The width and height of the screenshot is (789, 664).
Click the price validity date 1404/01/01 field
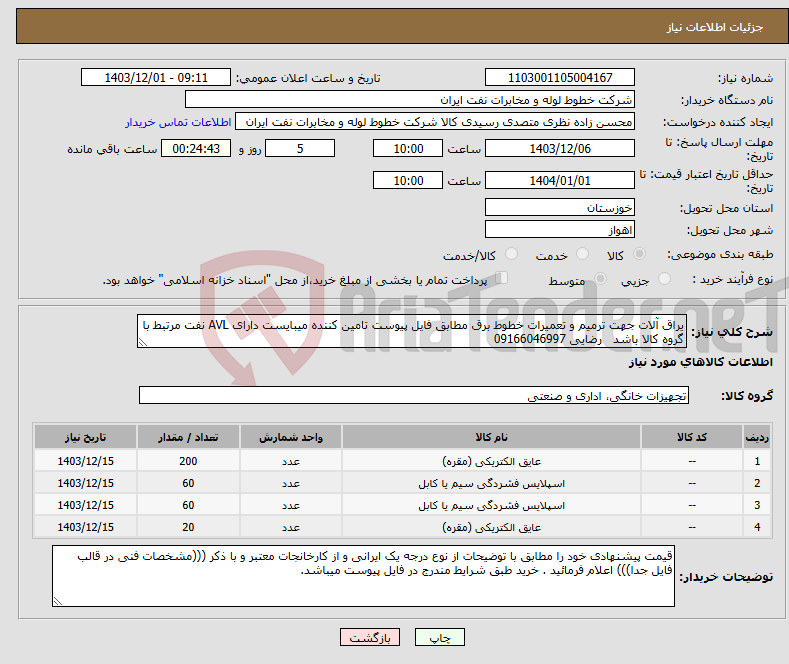559,181
